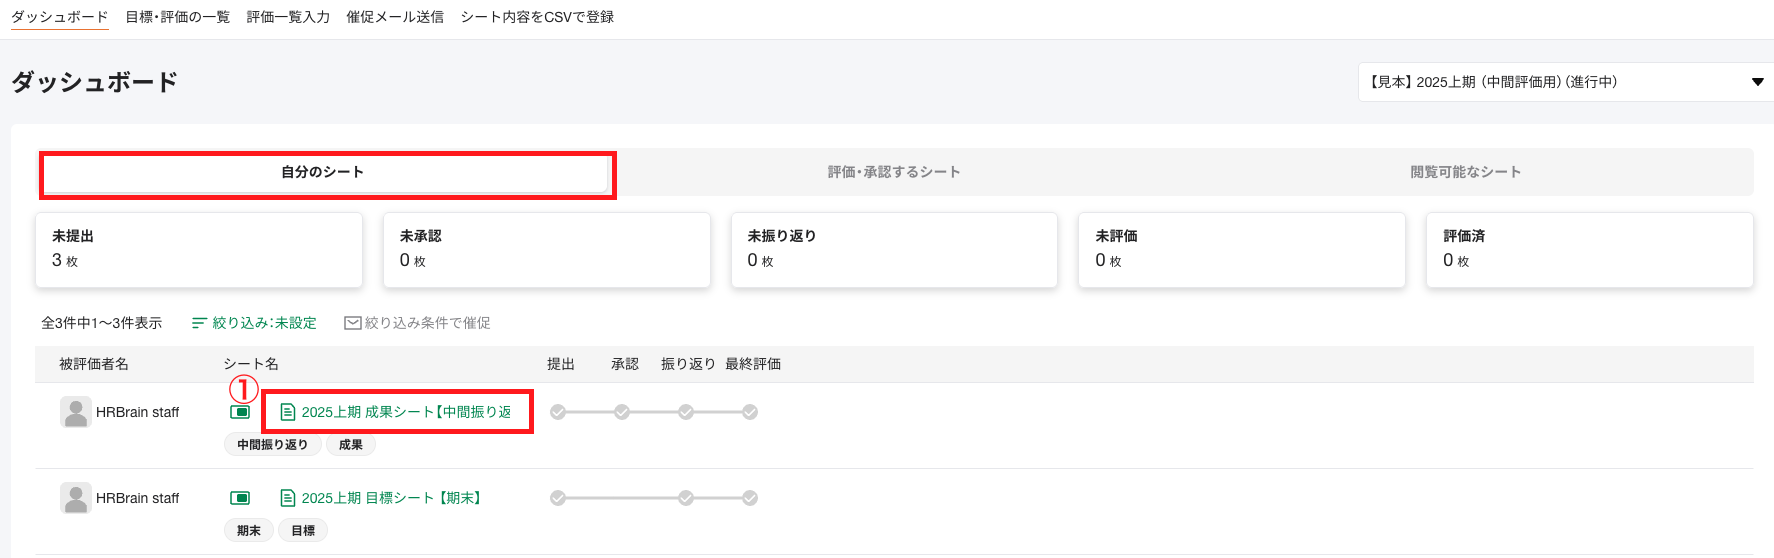Open 絞り込み:未設定 filter
This screenshot has width=1774, height=558.
(254, 323)
